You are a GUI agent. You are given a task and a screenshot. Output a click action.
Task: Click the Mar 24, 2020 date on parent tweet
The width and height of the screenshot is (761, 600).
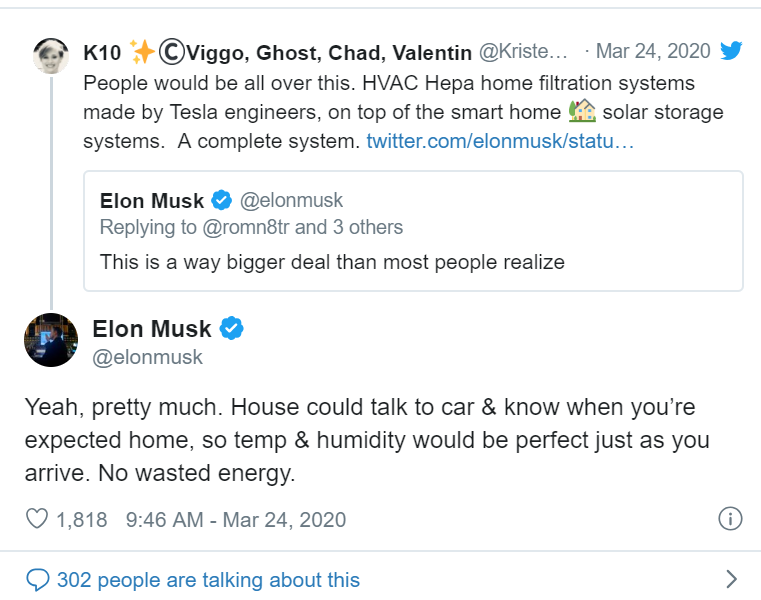click(653, 51)
